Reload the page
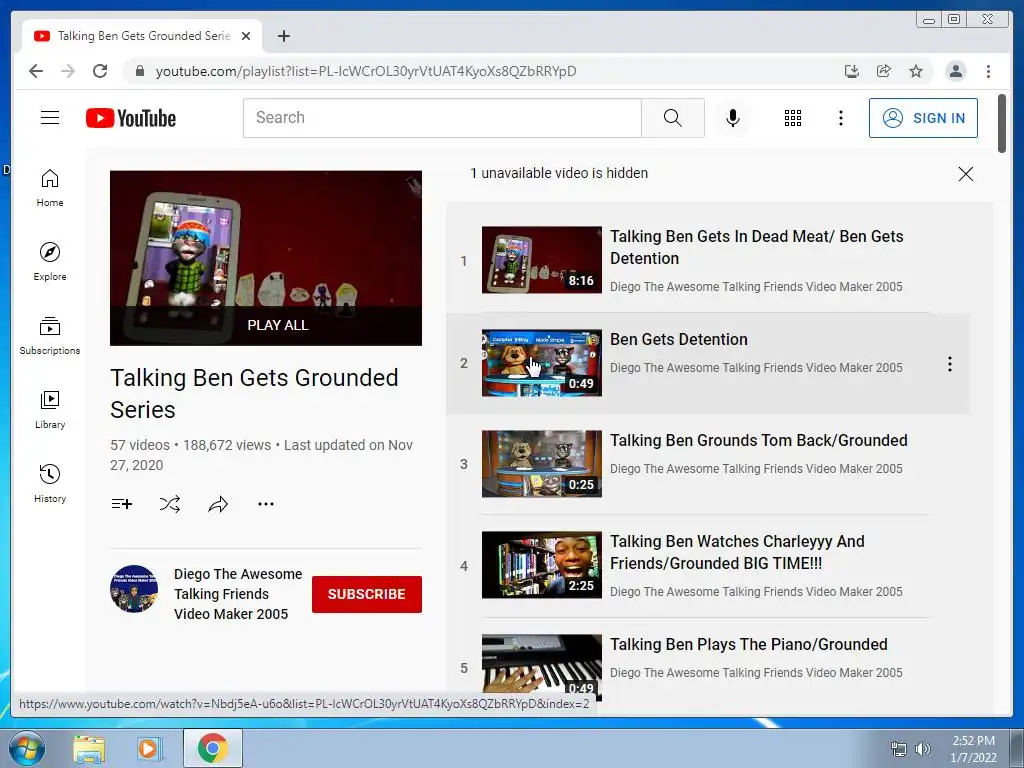The height and width of the screenshot is (768, 1024). point(100,71)
